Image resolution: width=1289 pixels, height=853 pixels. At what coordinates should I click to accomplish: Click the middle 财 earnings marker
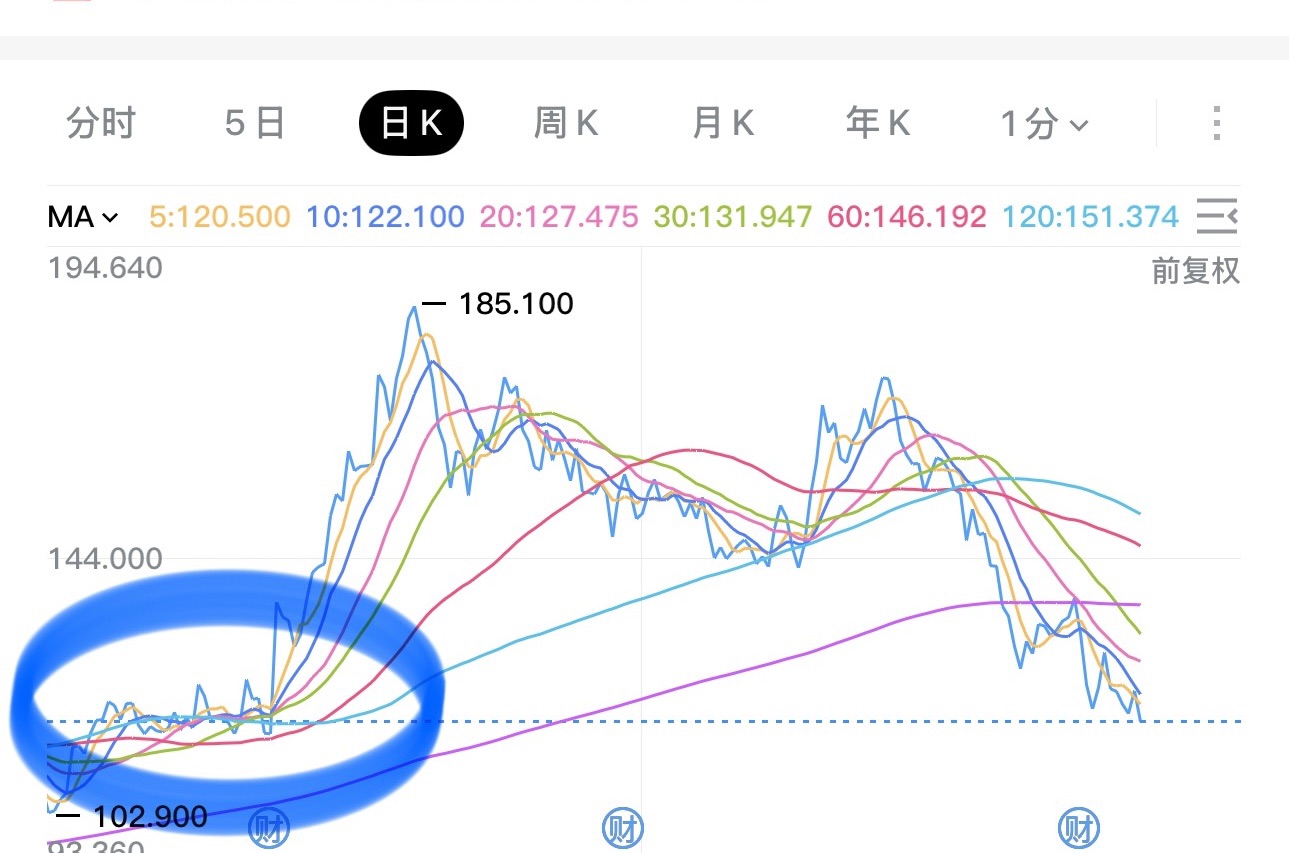click(622, 828)
